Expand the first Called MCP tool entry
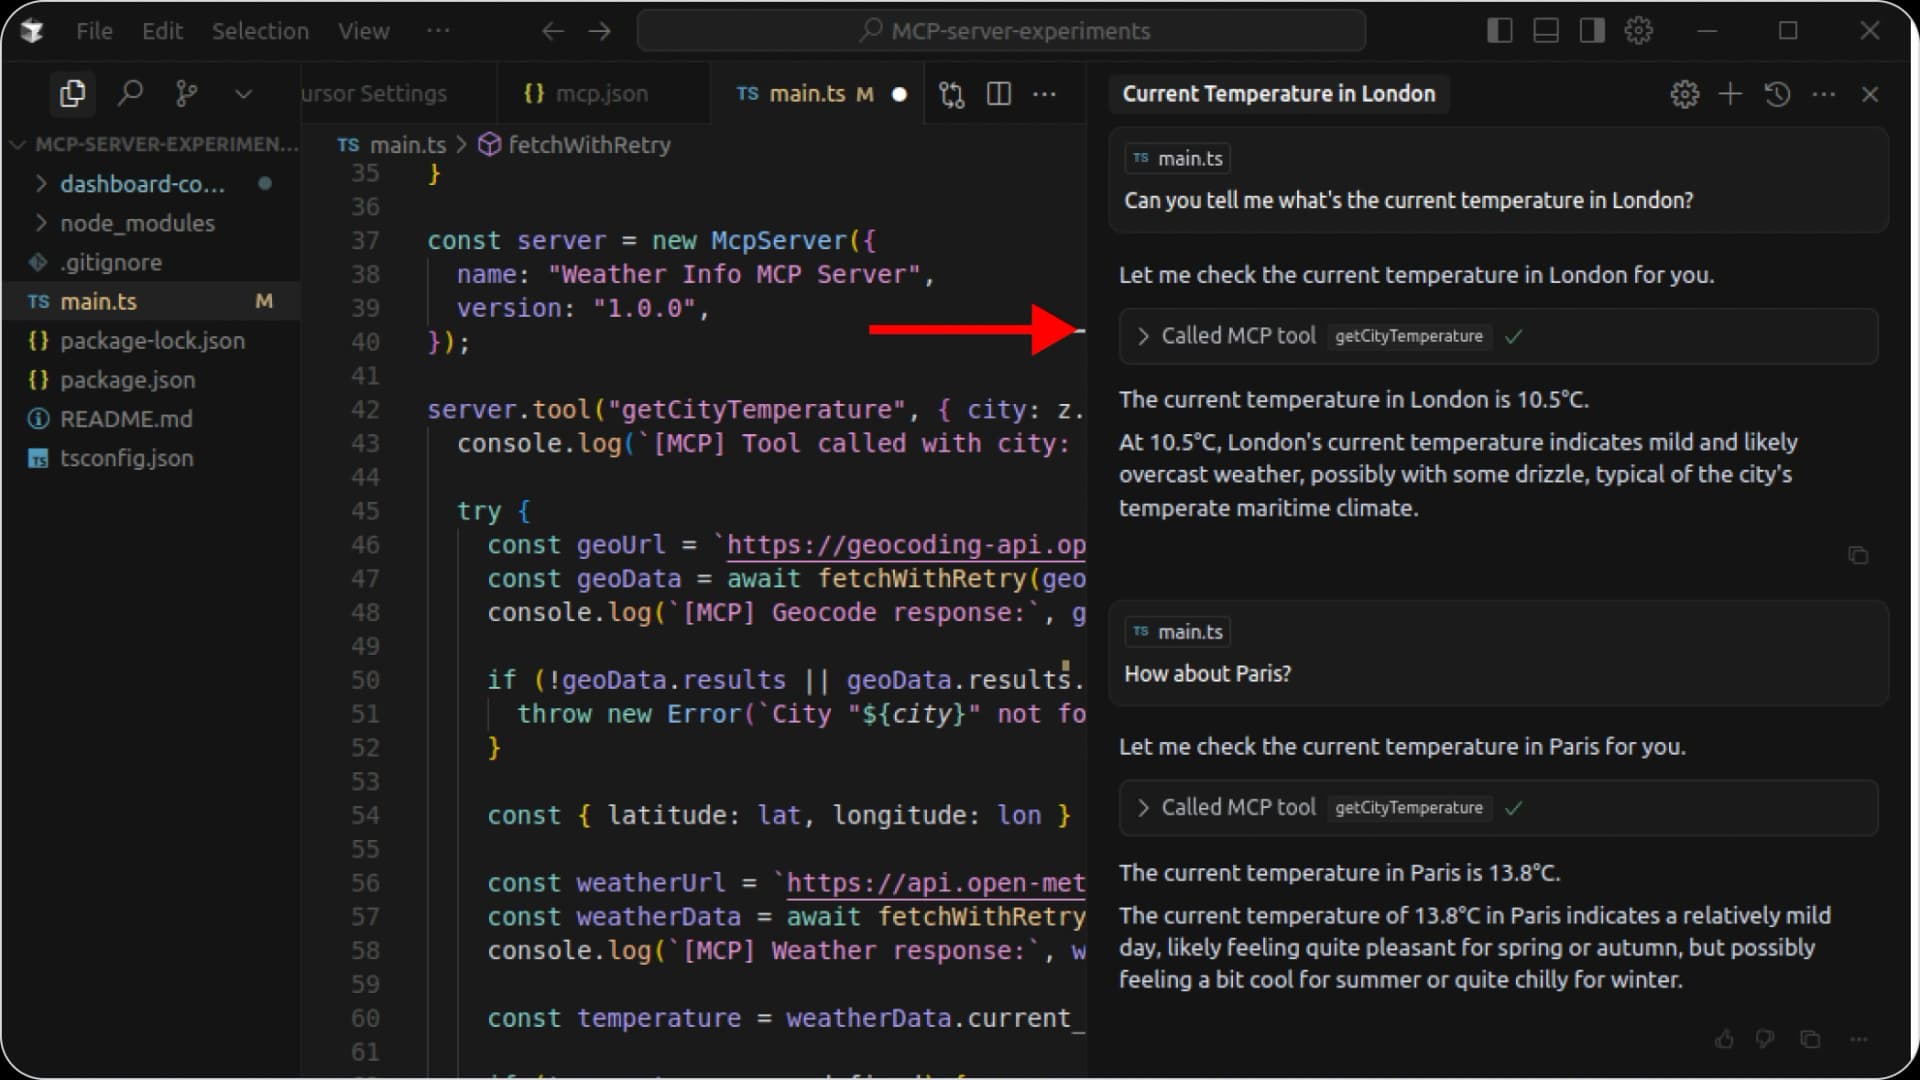The width and height of the screenshot is (1920, 1080). click(x=1143, y=336)
